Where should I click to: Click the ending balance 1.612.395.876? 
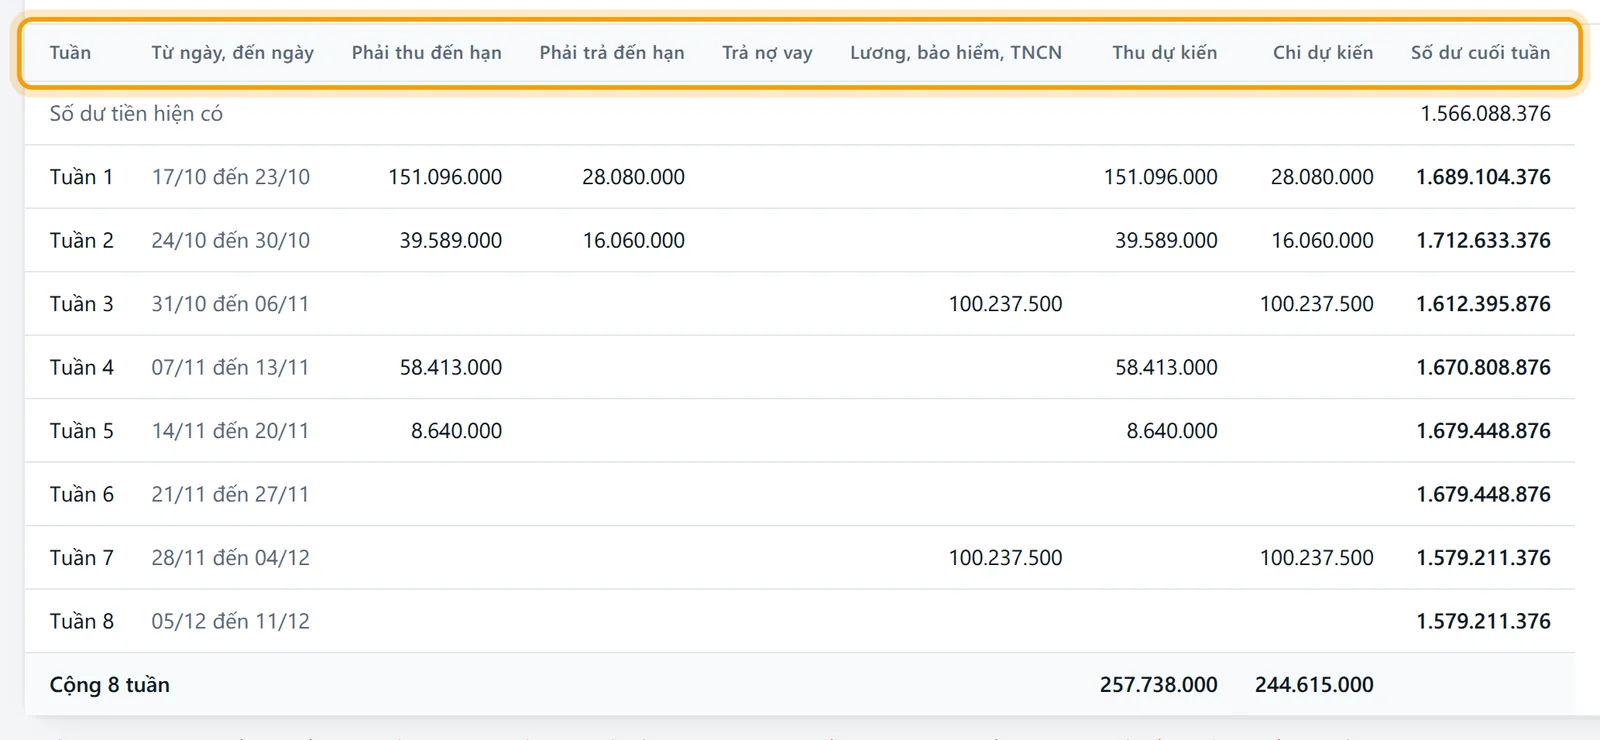pyautogui.click(x=1483, y=304)
